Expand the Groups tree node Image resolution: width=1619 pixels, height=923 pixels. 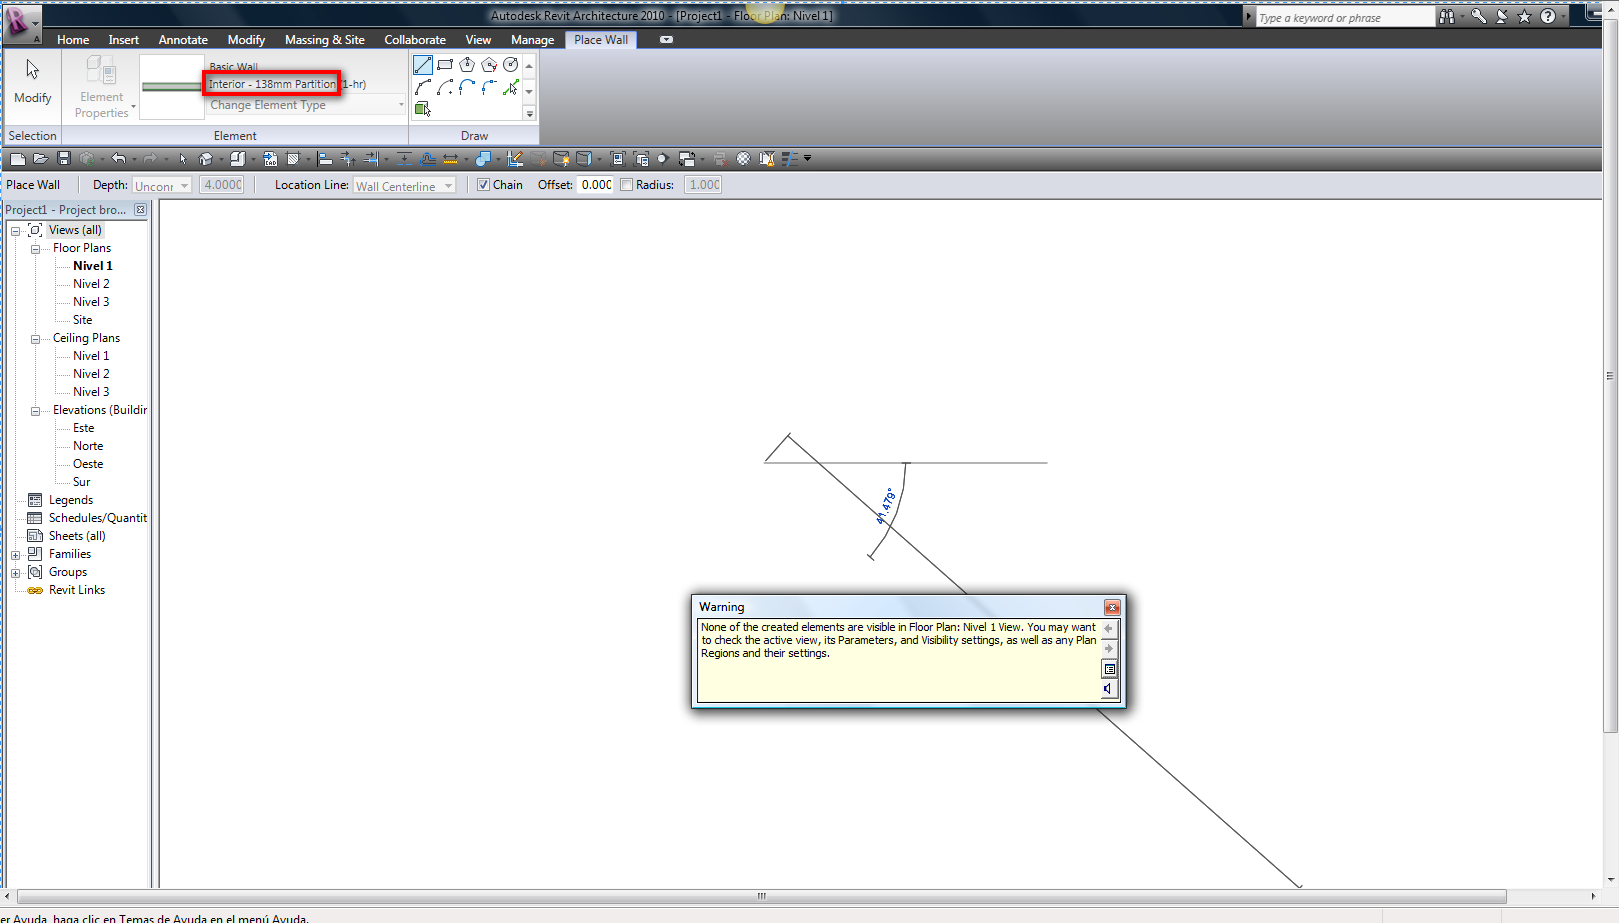(16, 573)
